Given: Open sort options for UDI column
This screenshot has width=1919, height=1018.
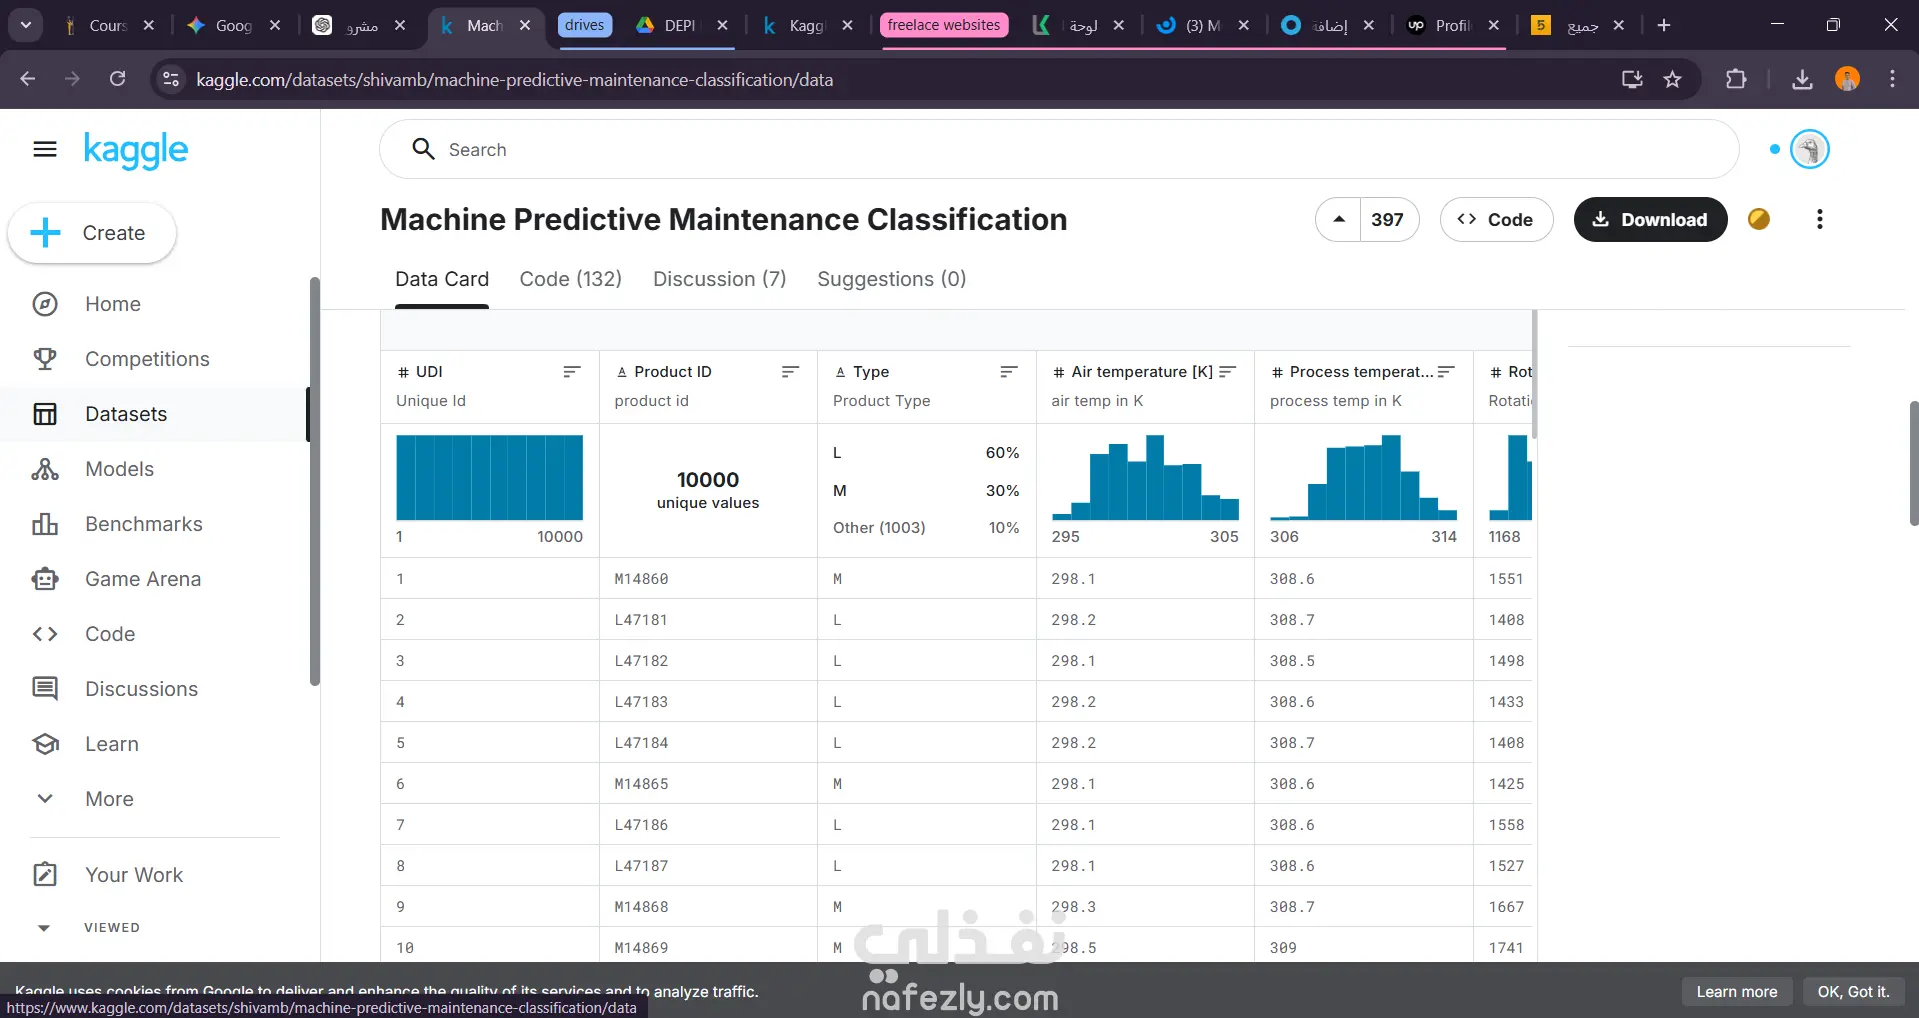Looking at the screenshot, I should click(x=571, y=372).
